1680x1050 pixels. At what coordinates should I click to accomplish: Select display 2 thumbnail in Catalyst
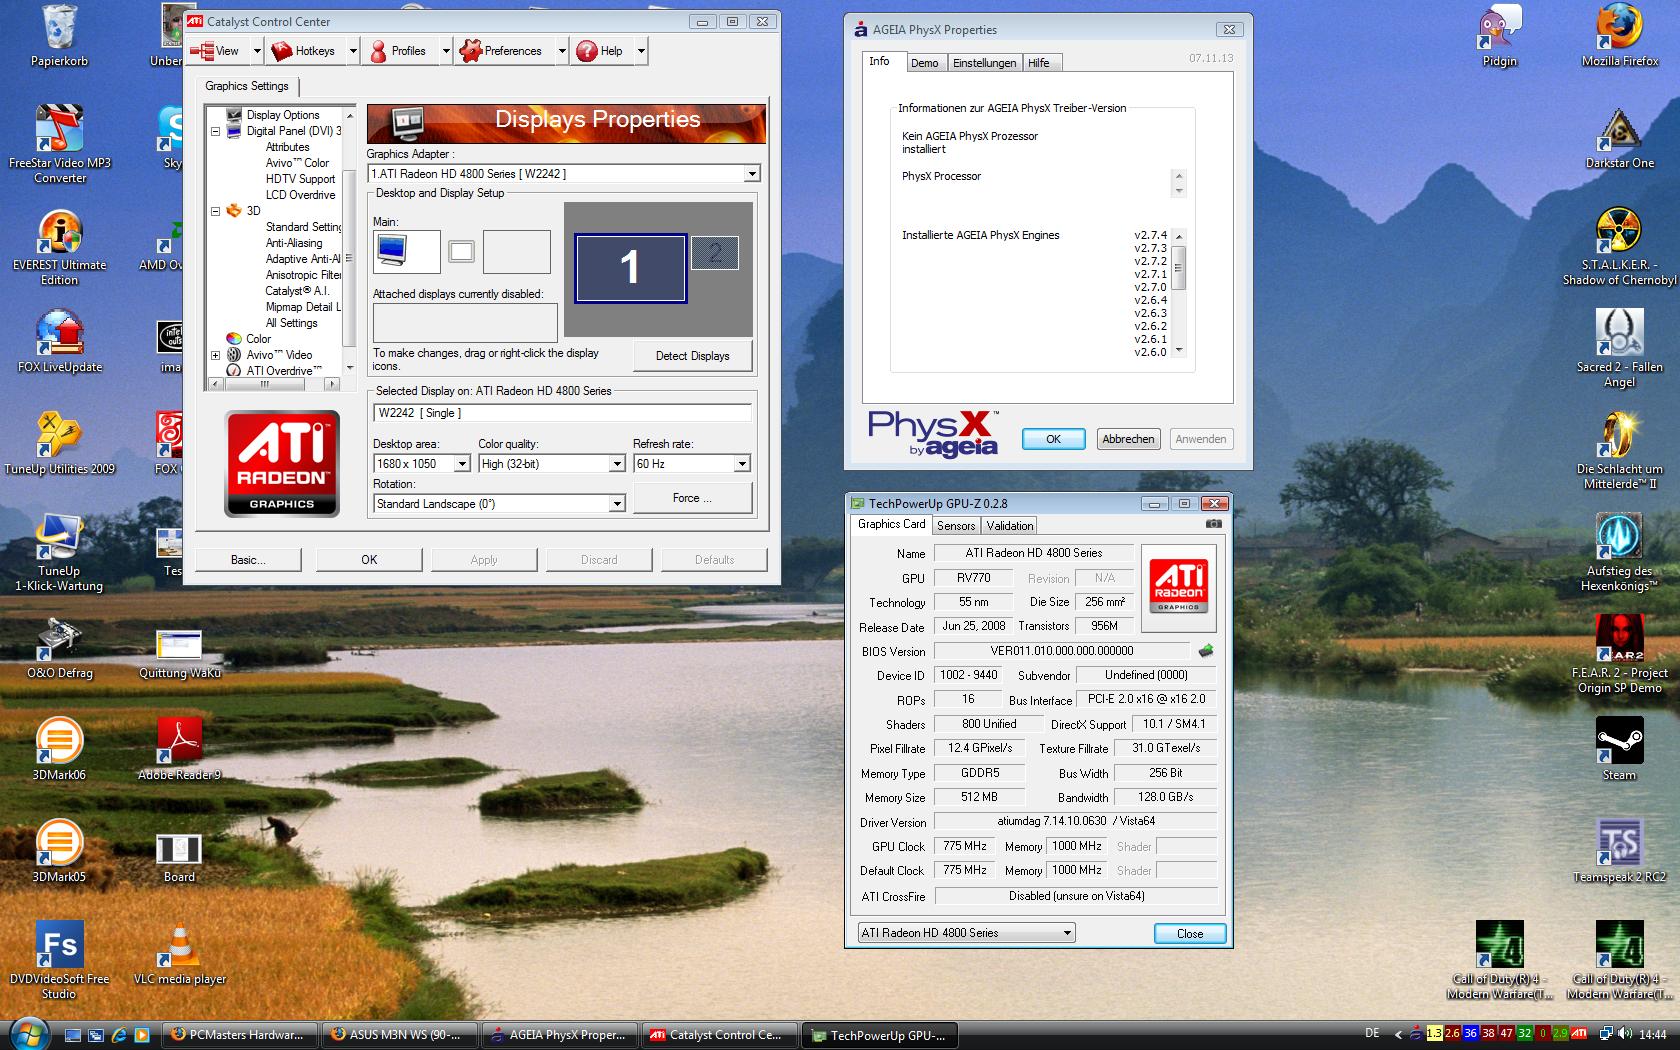(x=714, y=253)
